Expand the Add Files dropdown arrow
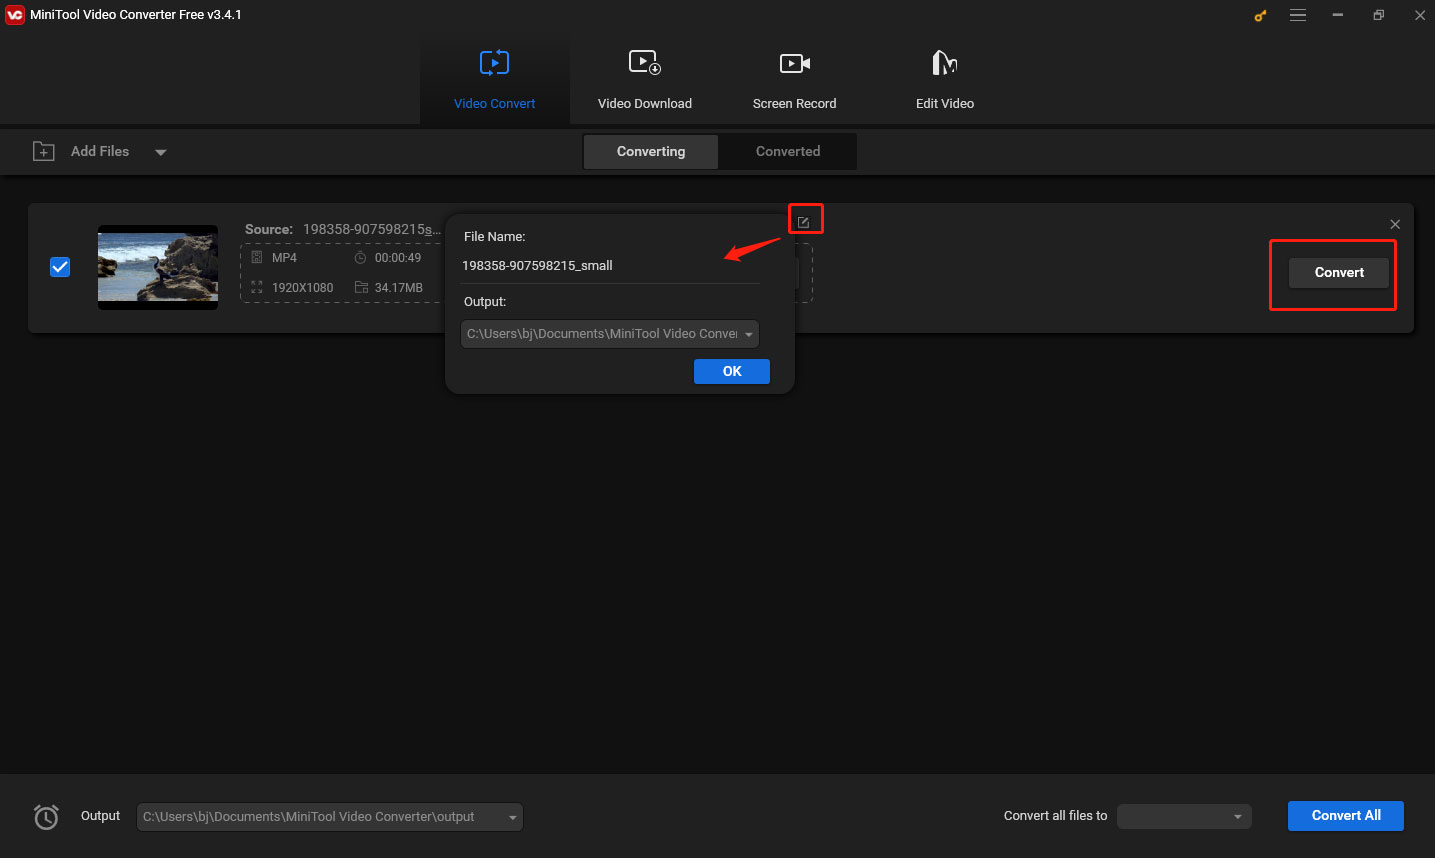 (x=161, y=153)
